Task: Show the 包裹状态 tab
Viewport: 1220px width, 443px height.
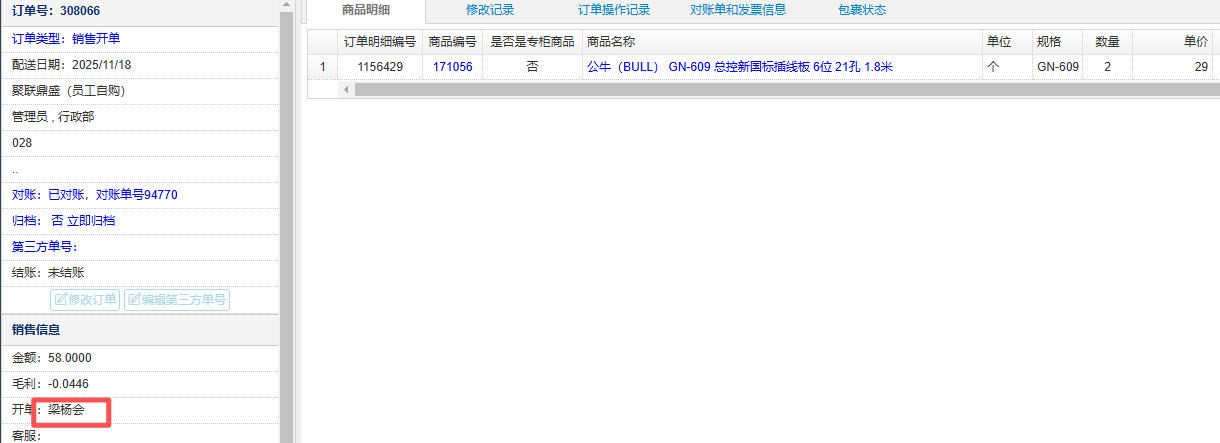Action: [862, 10]
